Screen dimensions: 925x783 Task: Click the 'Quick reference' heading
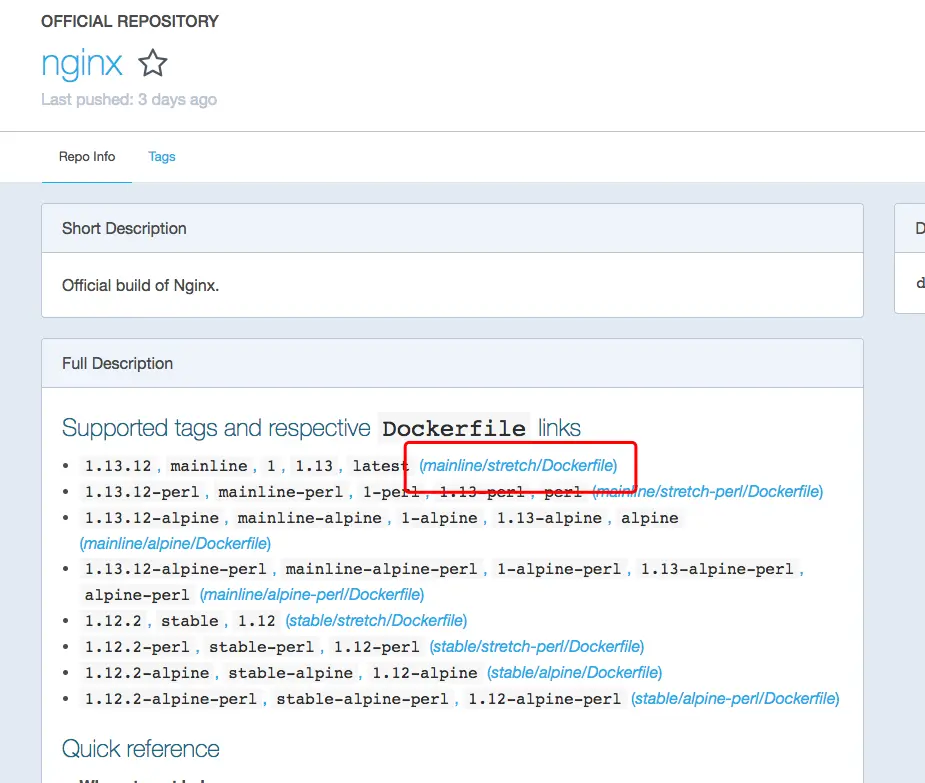click(140, 749)
